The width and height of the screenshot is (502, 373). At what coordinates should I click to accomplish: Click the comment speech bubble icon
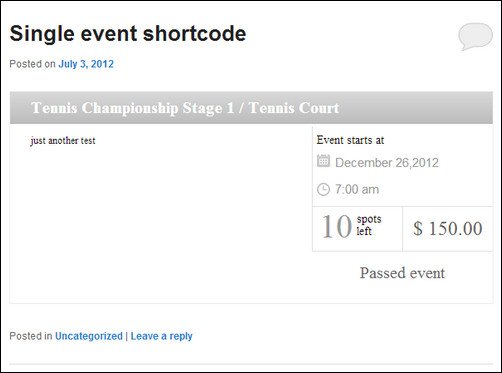pos(475,36)
